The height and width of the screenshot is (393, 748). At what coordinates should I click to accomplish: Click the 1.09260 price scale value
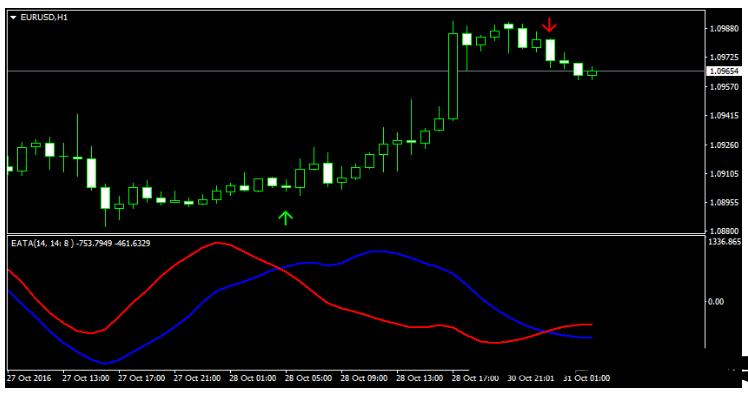point(724,145)
